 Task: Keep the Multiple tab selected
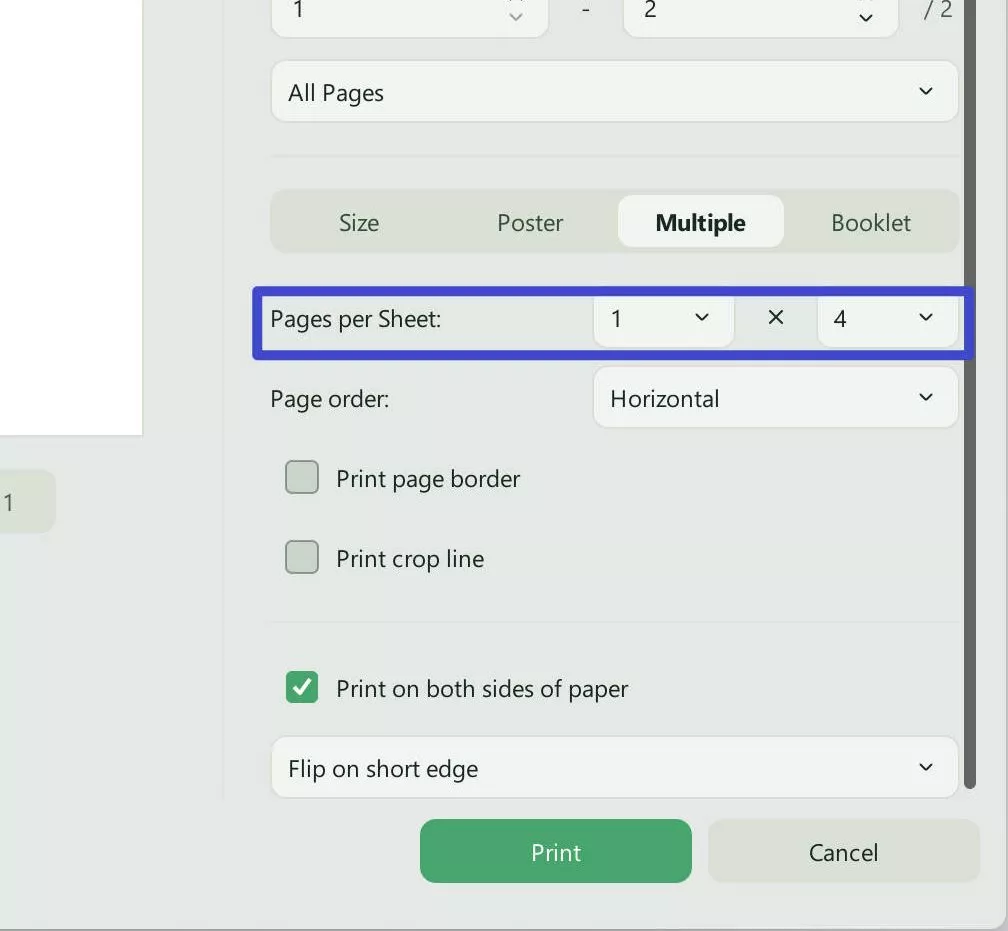point(700,222)
